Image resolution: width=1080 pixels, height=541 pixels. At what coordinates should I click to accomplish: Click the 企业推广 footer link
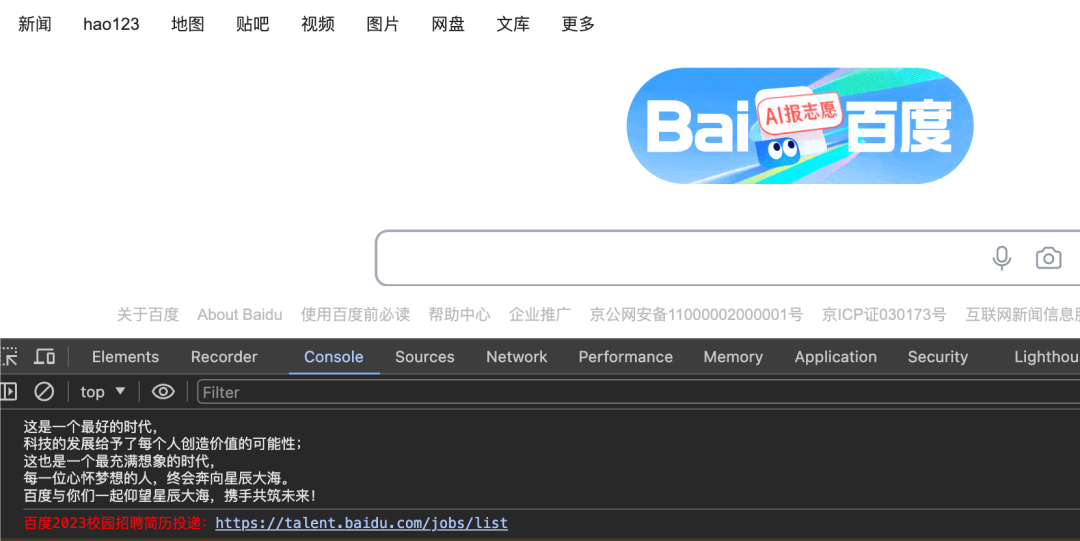pyautogui.click(x=540, y=314)
